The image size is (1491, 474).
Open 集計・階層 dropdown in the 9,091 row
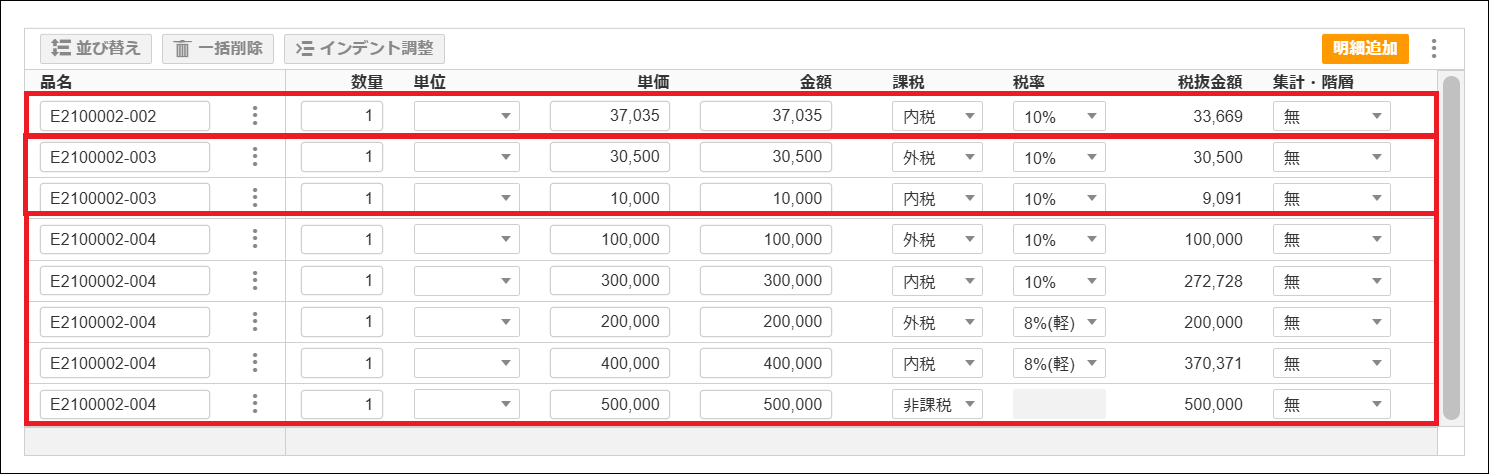pyautogui.click(x=1331, y=198)
